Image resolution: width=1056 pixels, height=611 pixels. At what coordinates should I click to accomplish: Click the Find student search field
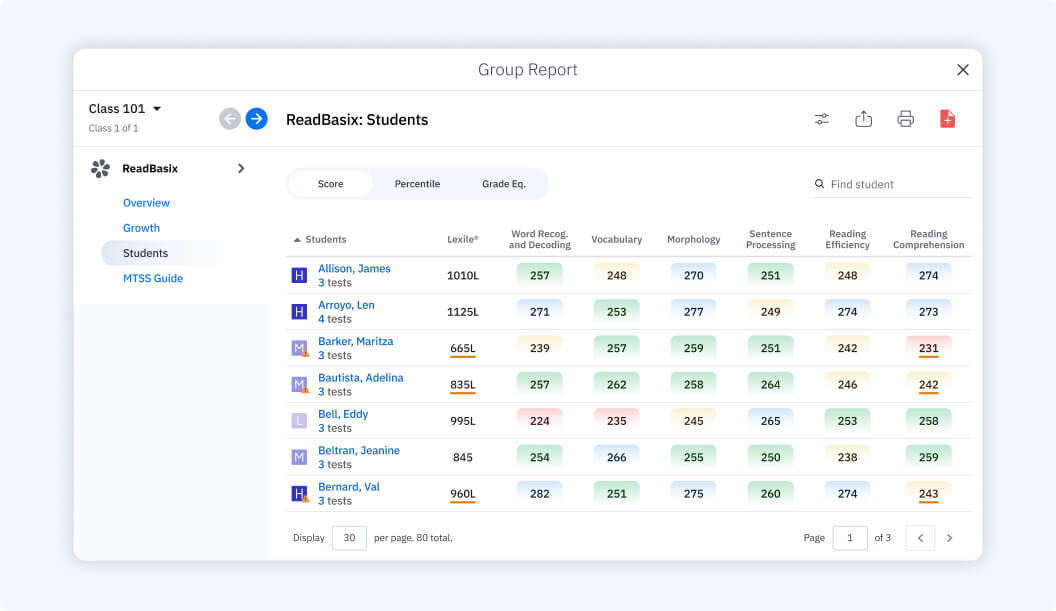(x=892, y=184)
